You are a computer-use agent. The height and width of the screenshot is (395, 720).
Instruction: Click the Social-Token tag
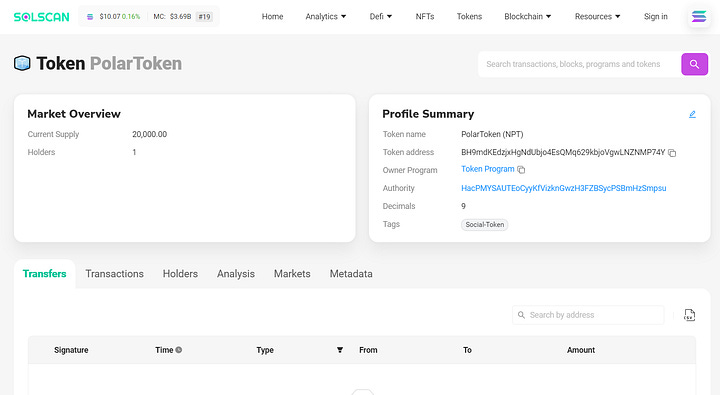[x=484, y=225]
